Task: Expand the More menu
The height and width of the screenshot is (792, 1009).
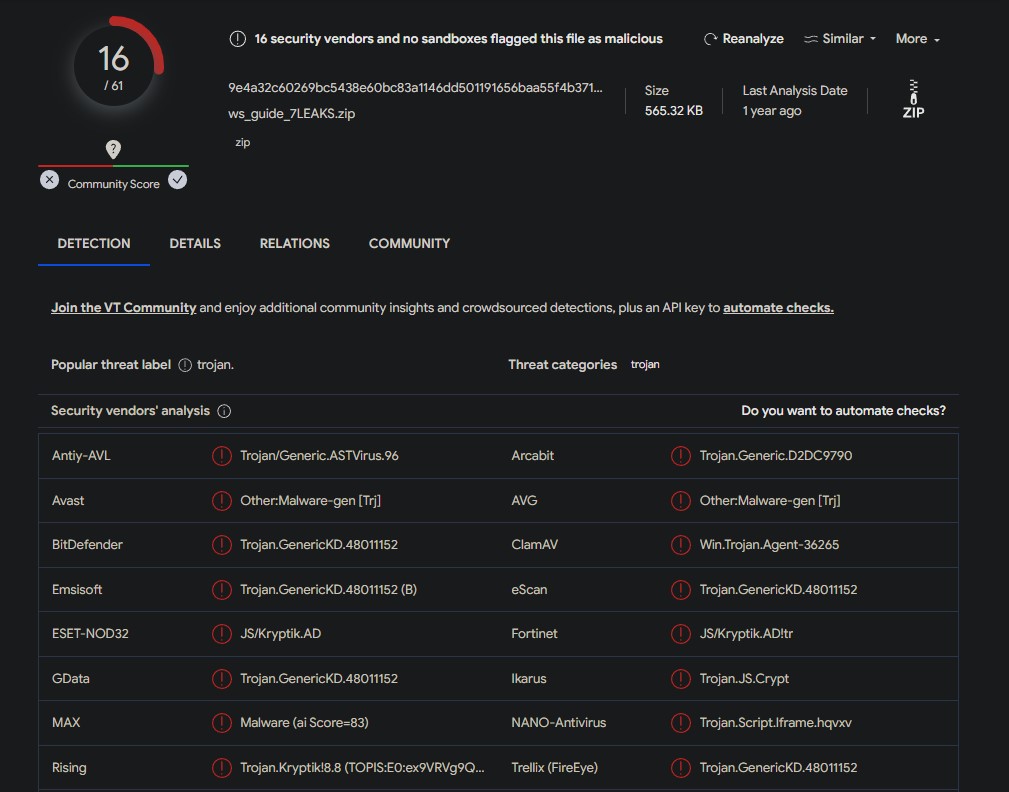Action: pos(918,39)
